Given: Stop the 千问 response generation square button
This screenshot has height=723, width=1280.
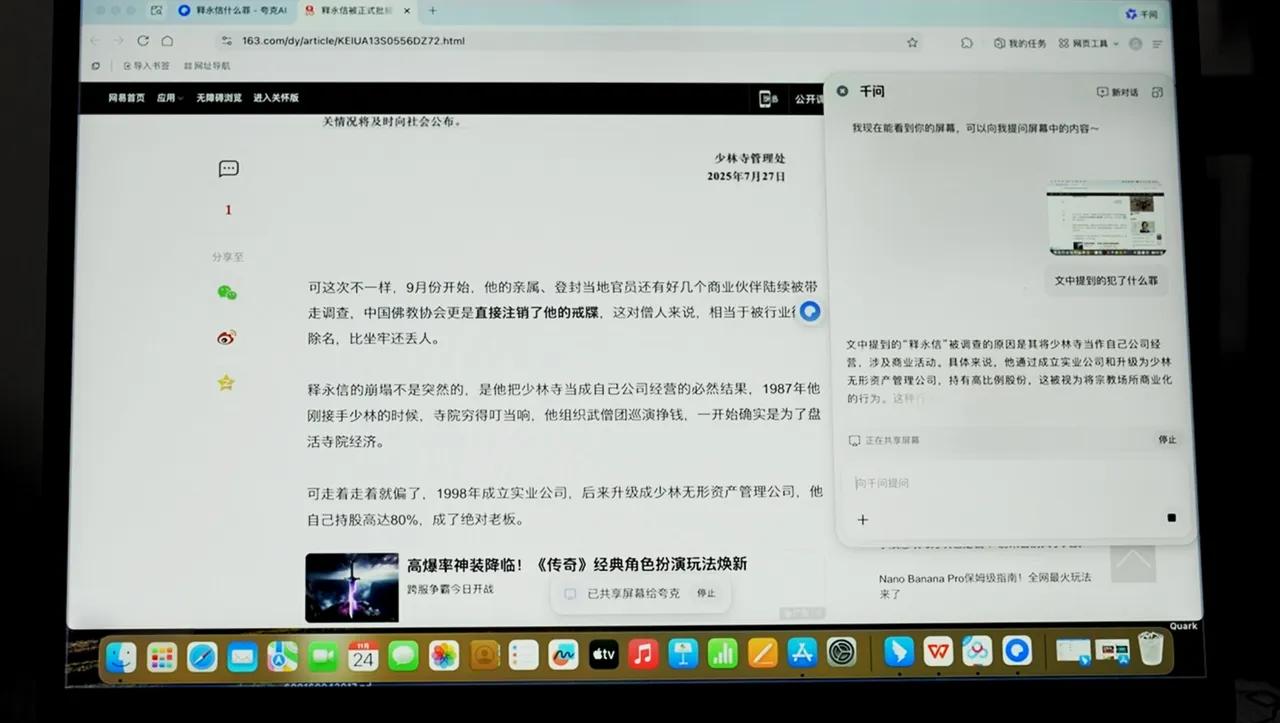Looking at the screenshot, I should click(1171, 518).
